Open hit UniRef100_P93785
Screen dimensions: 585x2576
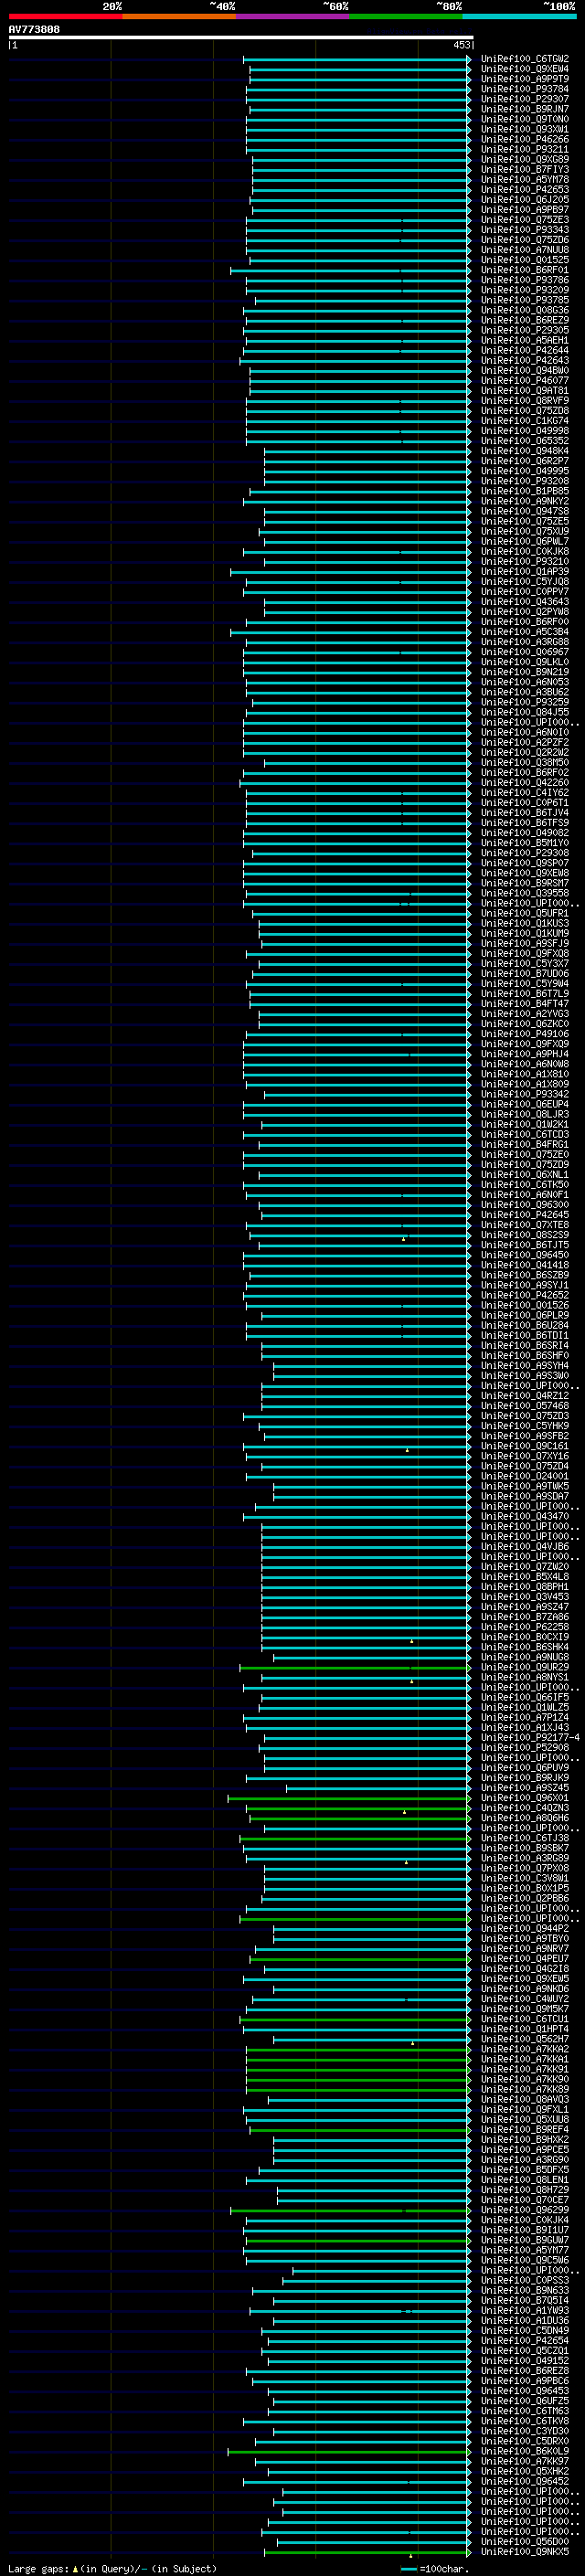(525, 300)
